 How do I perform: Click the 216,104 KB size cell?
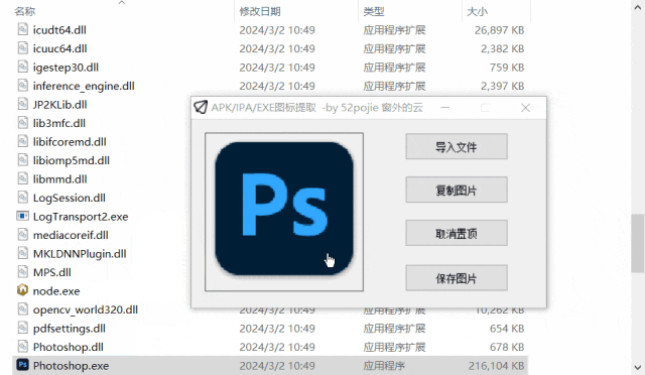(x=496, y=366)
